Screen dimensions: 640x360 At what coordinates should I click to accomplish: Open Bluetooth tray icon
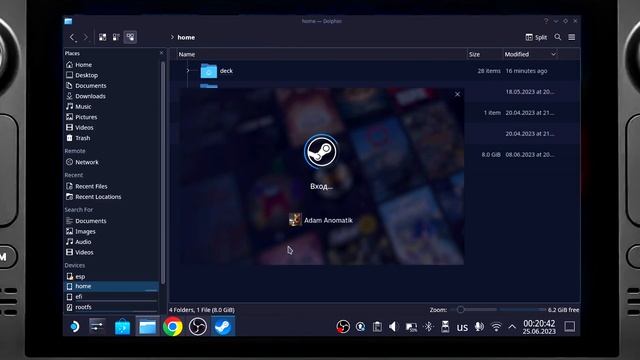point(428,327)
